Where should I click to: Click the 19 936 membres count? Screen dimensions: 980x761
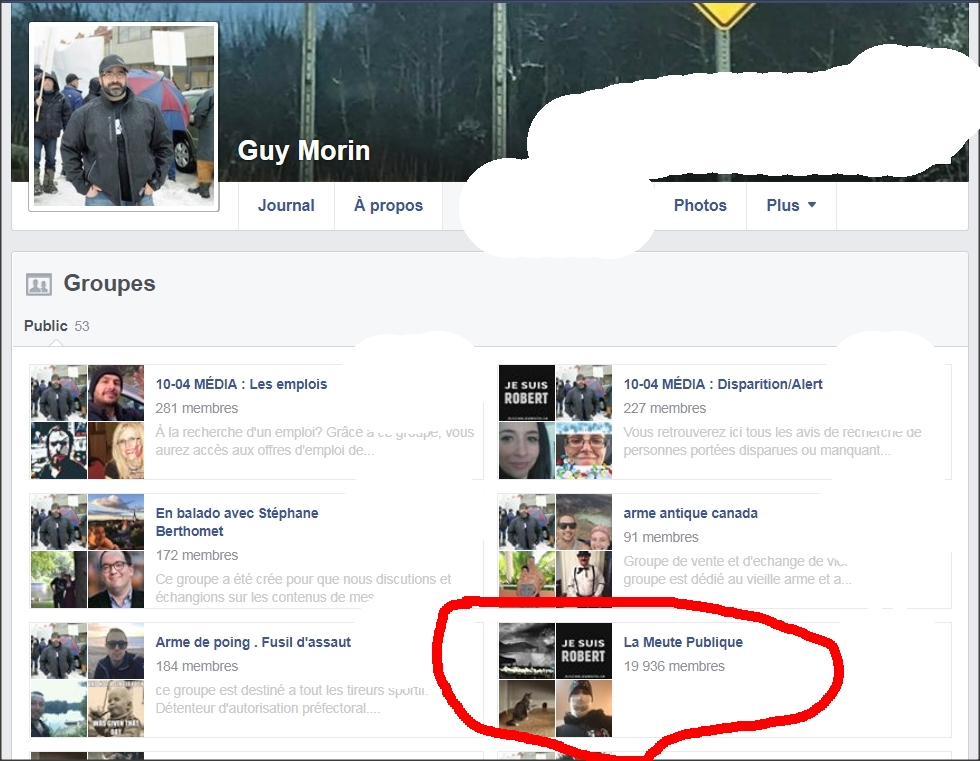click(674, 667)
